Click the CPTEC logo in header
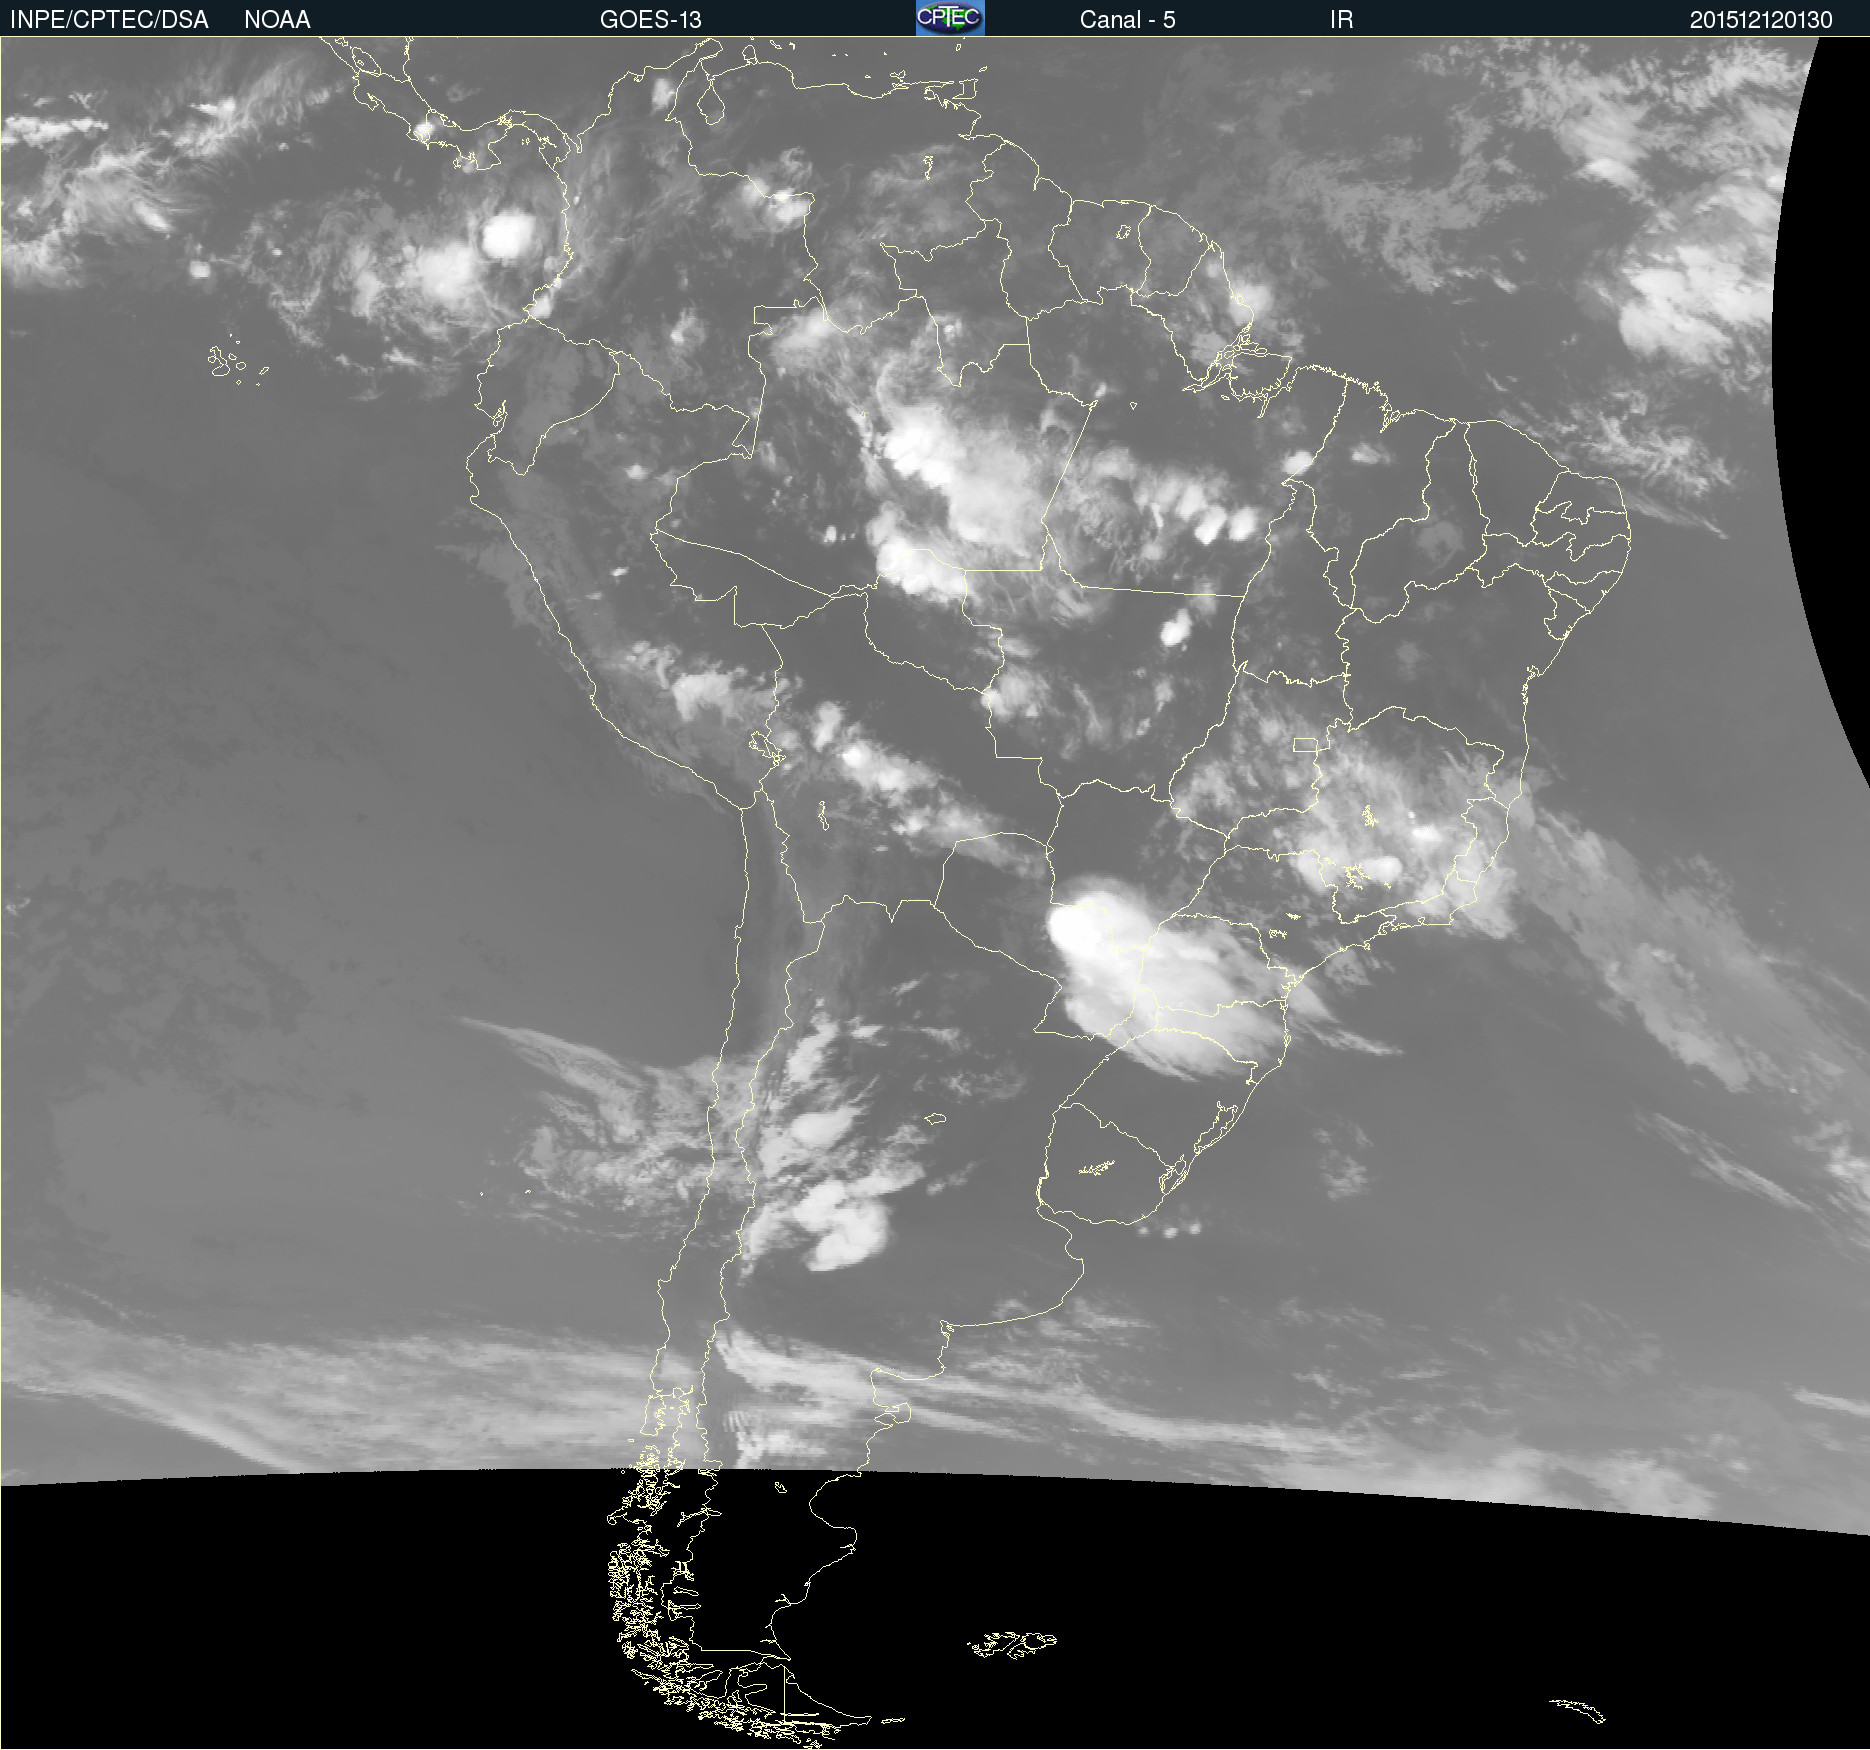The image size is (1870, 1750). coord(950,18)
